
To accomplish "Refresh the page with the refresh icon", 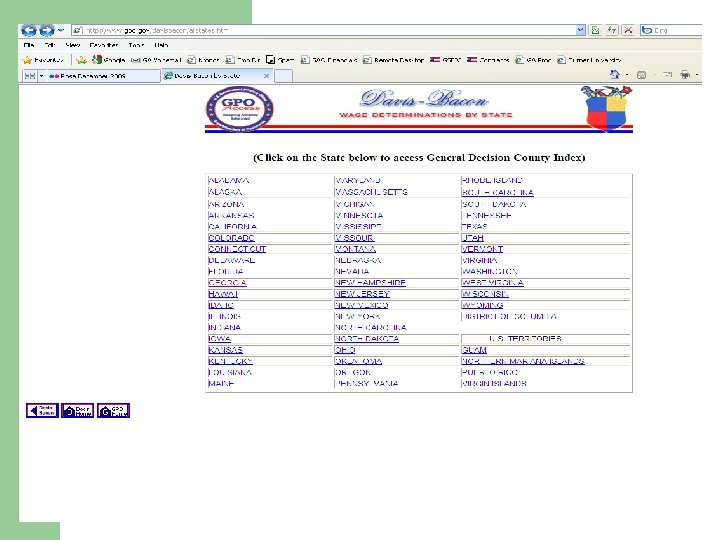I will pyautogui.click(x=612, y=30).
